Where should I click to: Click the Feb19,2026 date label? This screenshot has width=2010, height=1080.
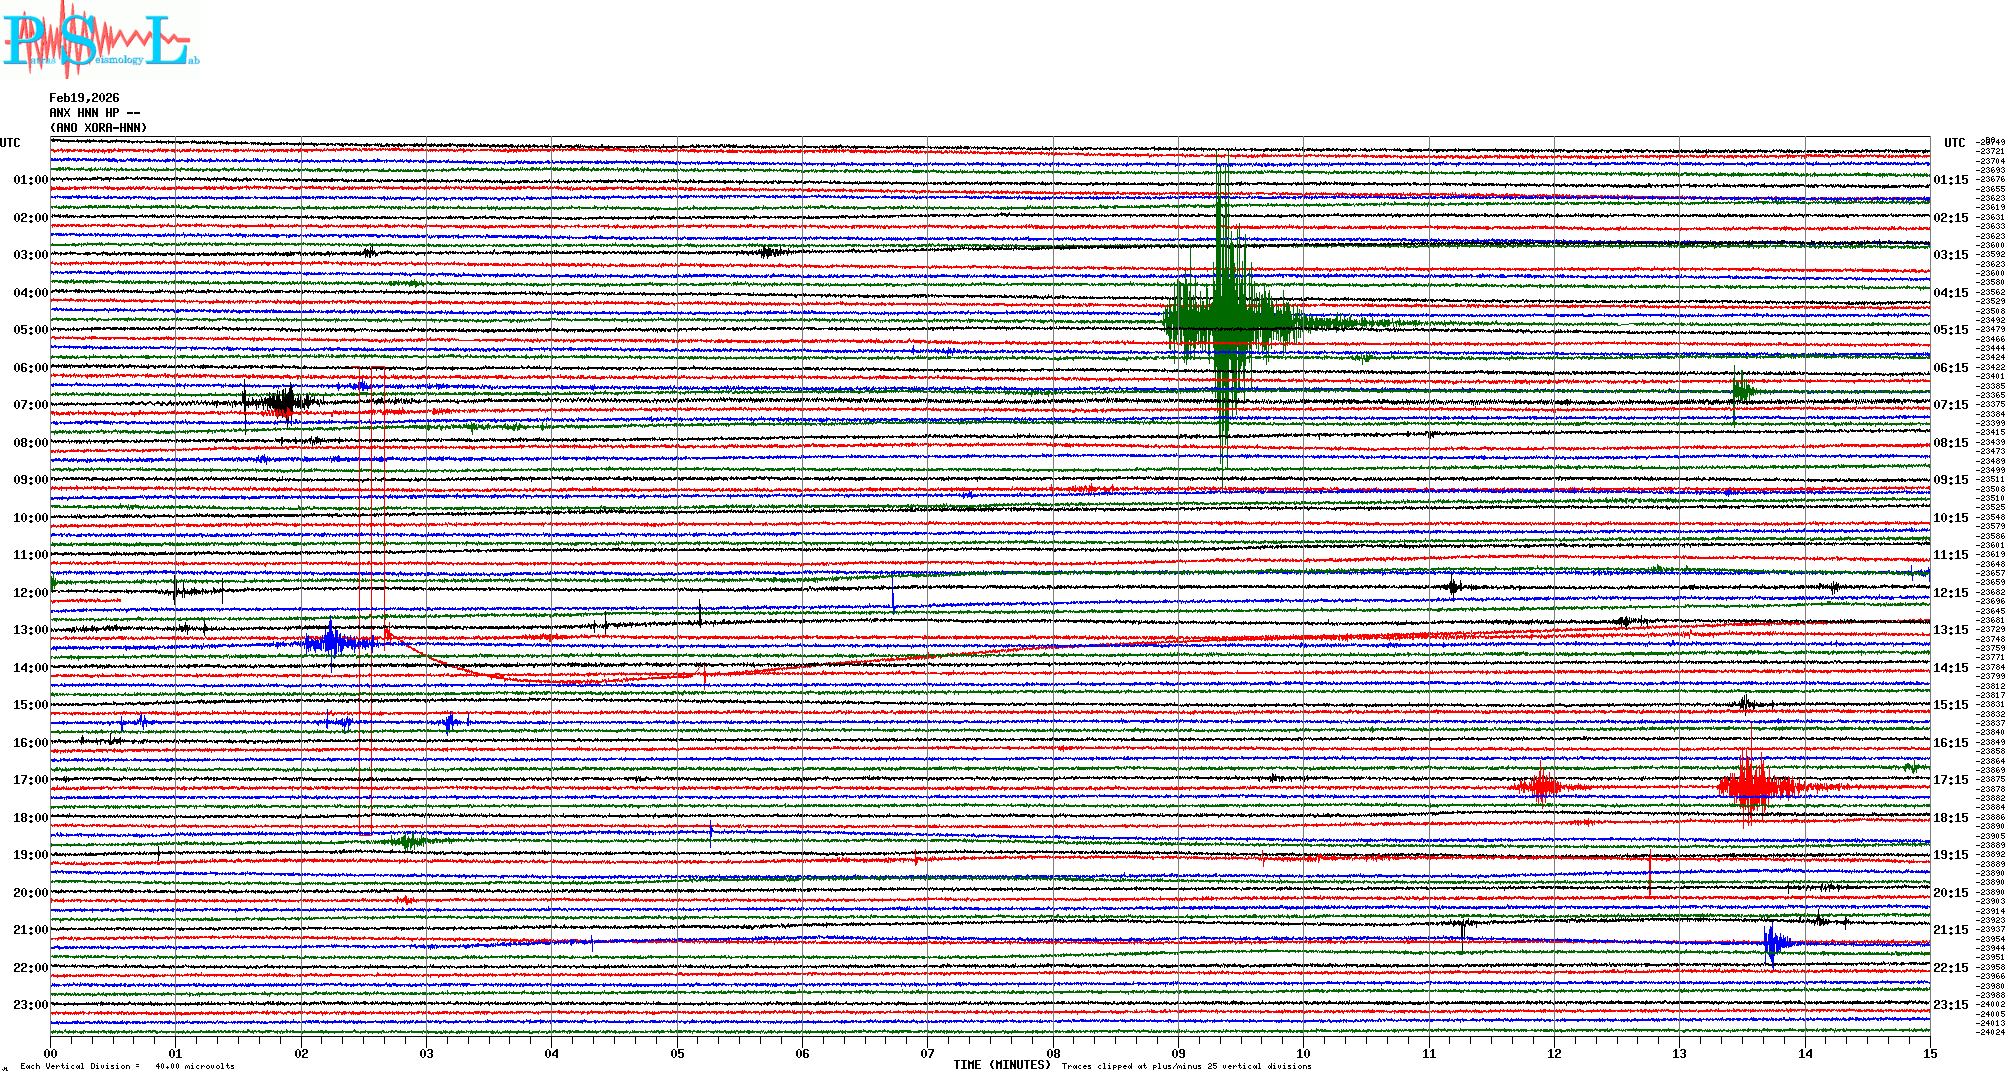point(84,98)
